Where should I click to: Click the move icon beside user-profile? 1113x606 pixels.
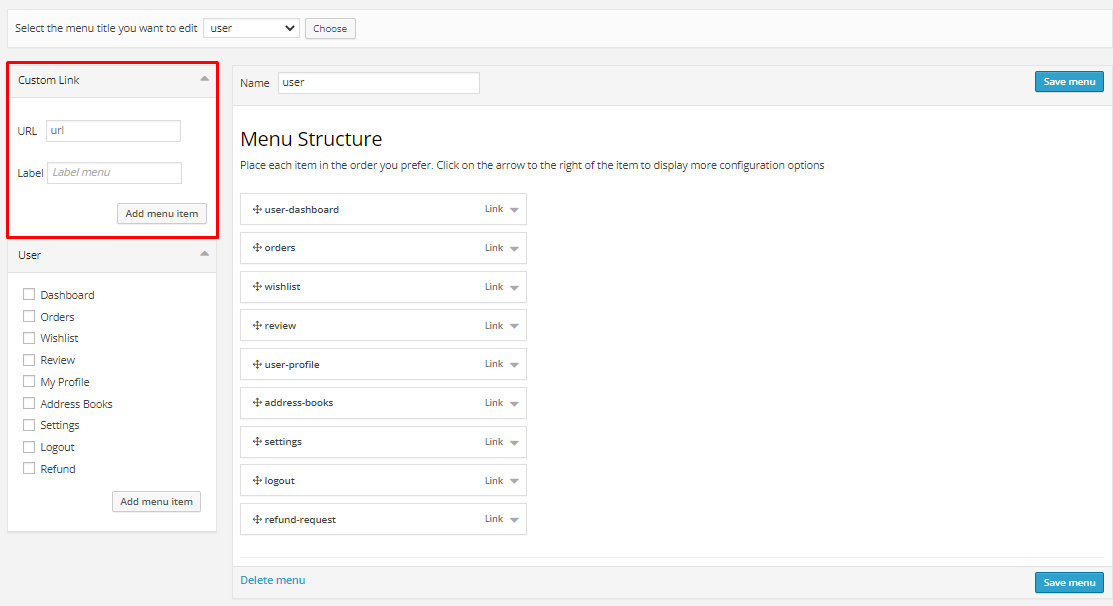(257, 365)
